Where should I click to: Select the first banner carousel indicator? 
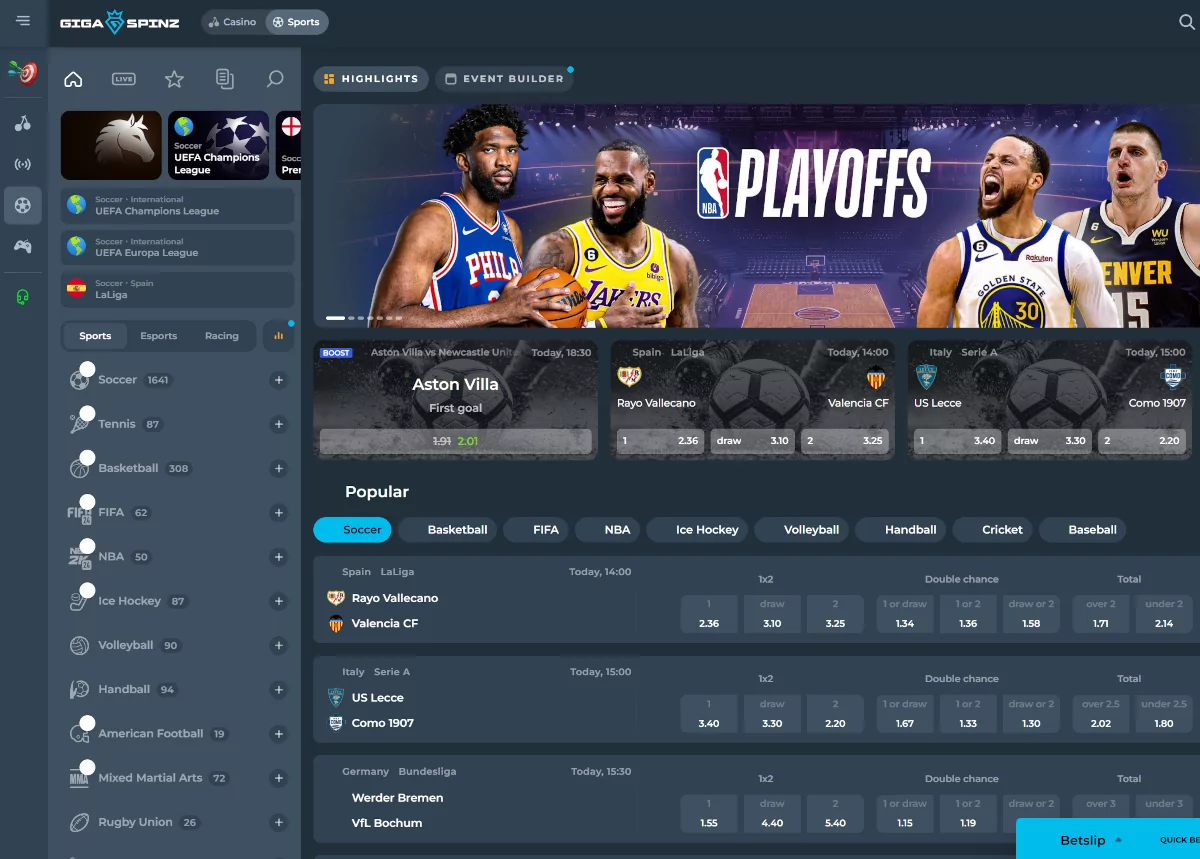coord(335,318)
